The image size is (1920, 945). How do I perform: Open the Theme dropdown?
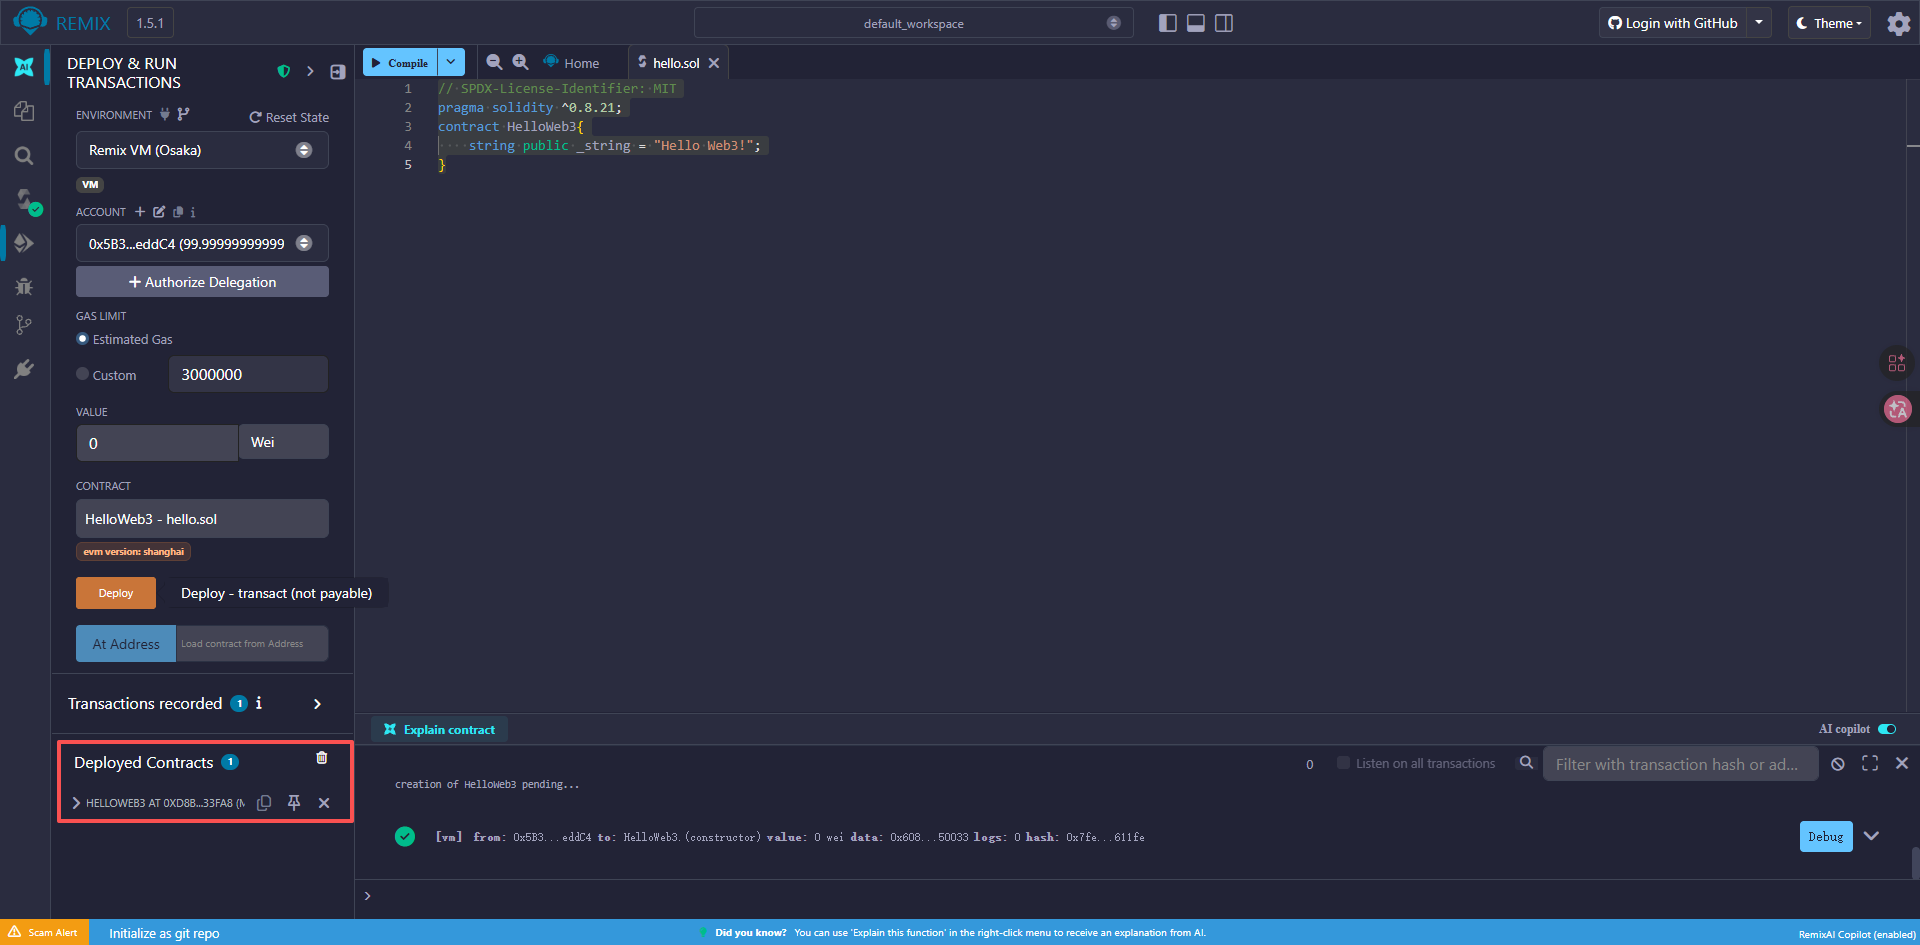[x=1829, y=23]
